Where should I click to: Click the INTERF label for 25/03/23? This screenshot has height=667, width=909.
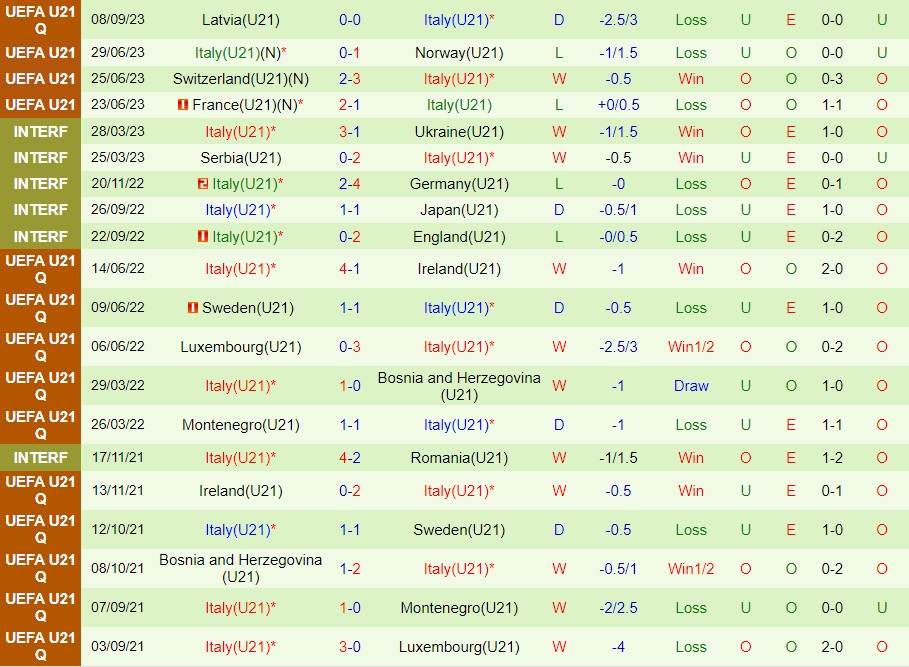41,158
